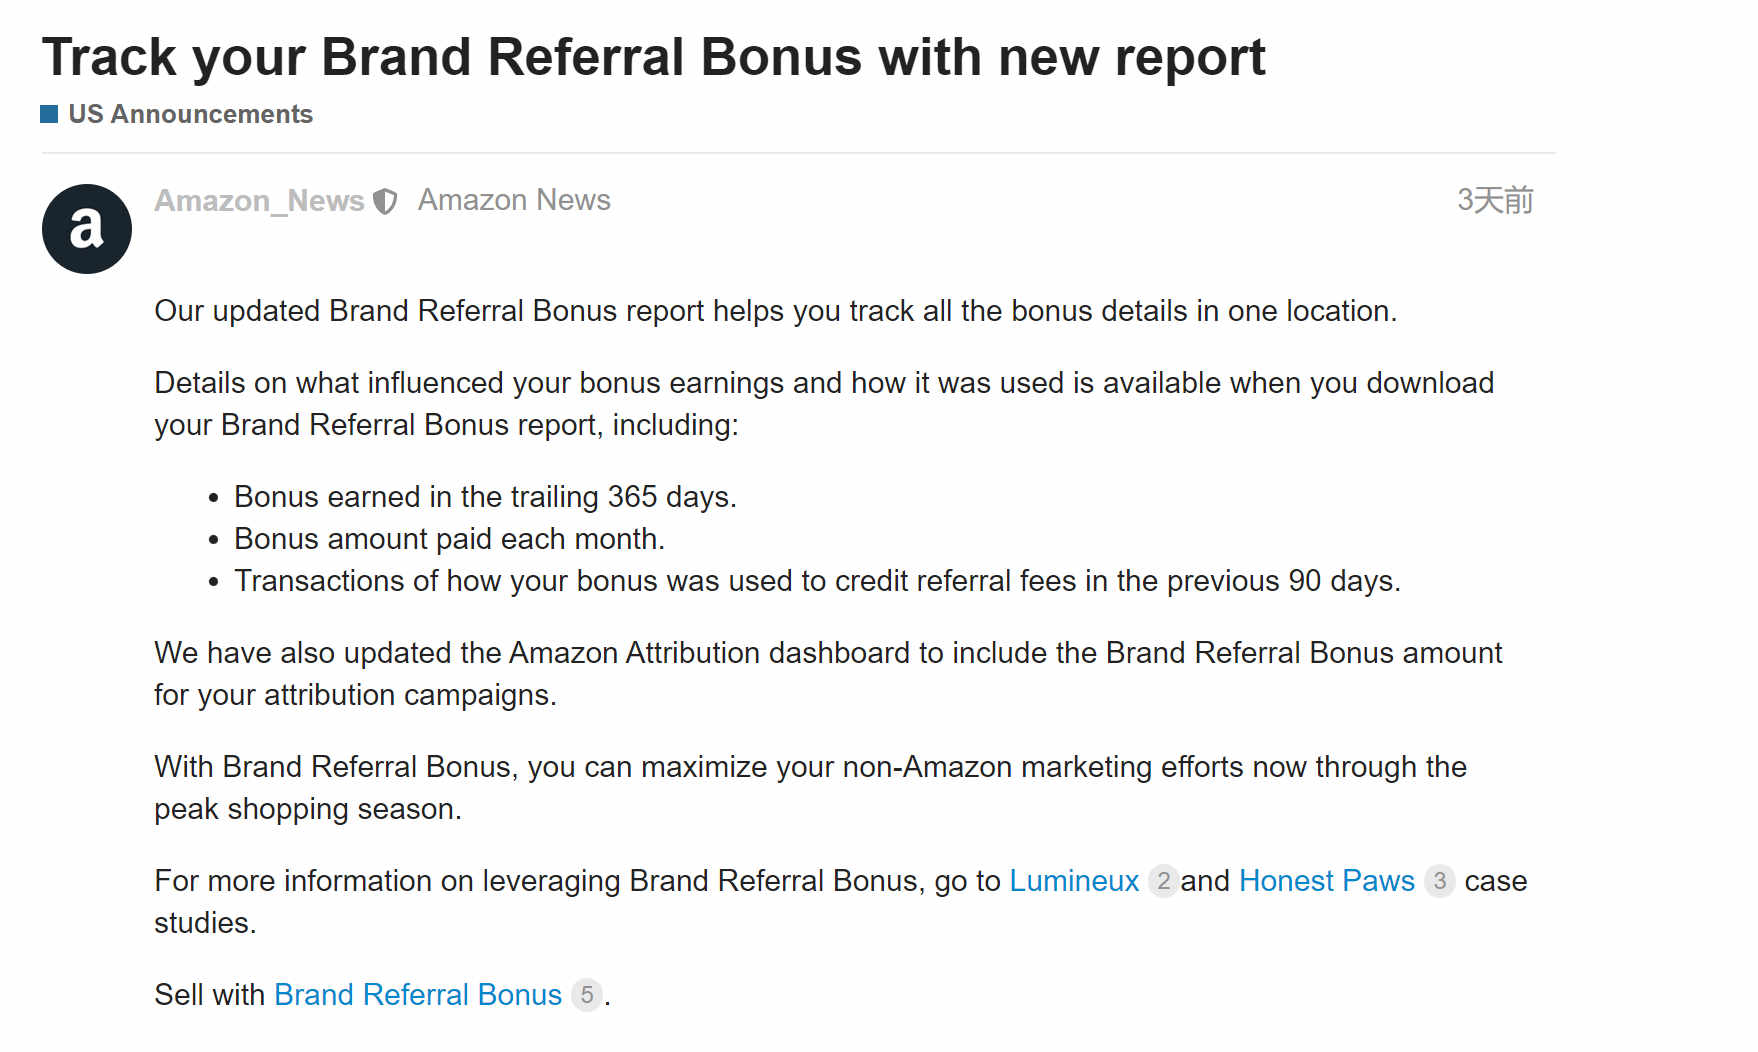The width and height of the screenshot is (1758, 1052).
Task: Click the bullet about previous 90 days transactions
Action: click(x=817, y=581)
